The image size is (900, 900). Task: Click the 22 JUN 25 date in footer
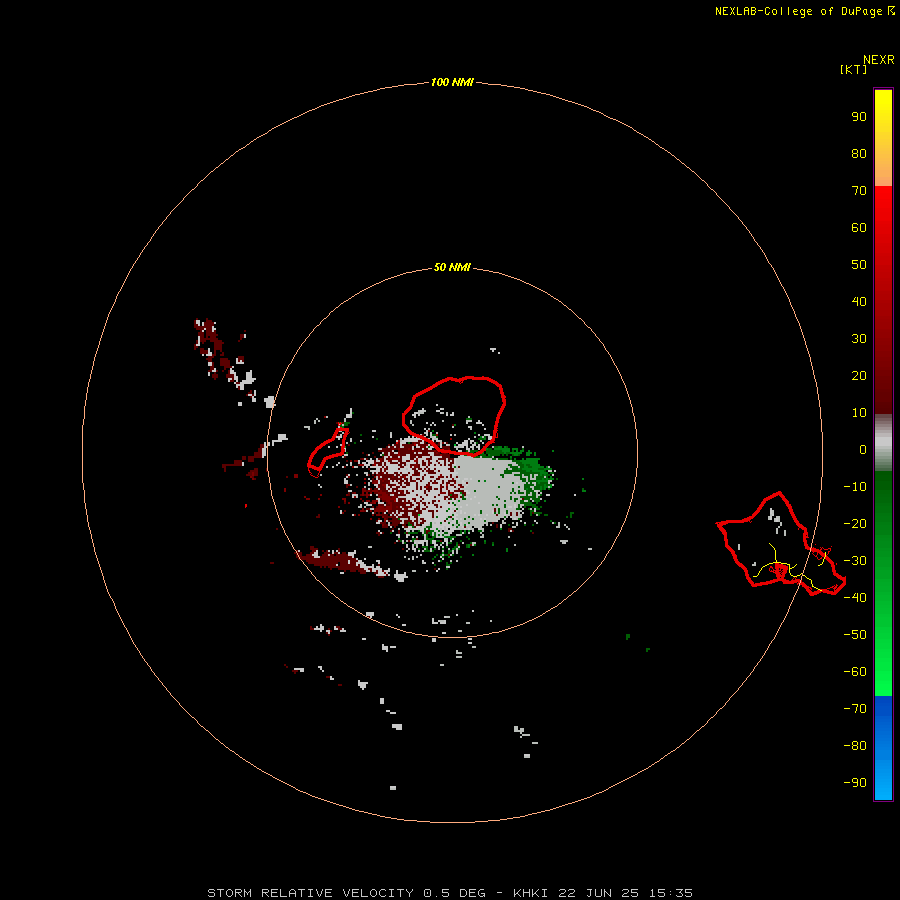(x=599, y=893)
